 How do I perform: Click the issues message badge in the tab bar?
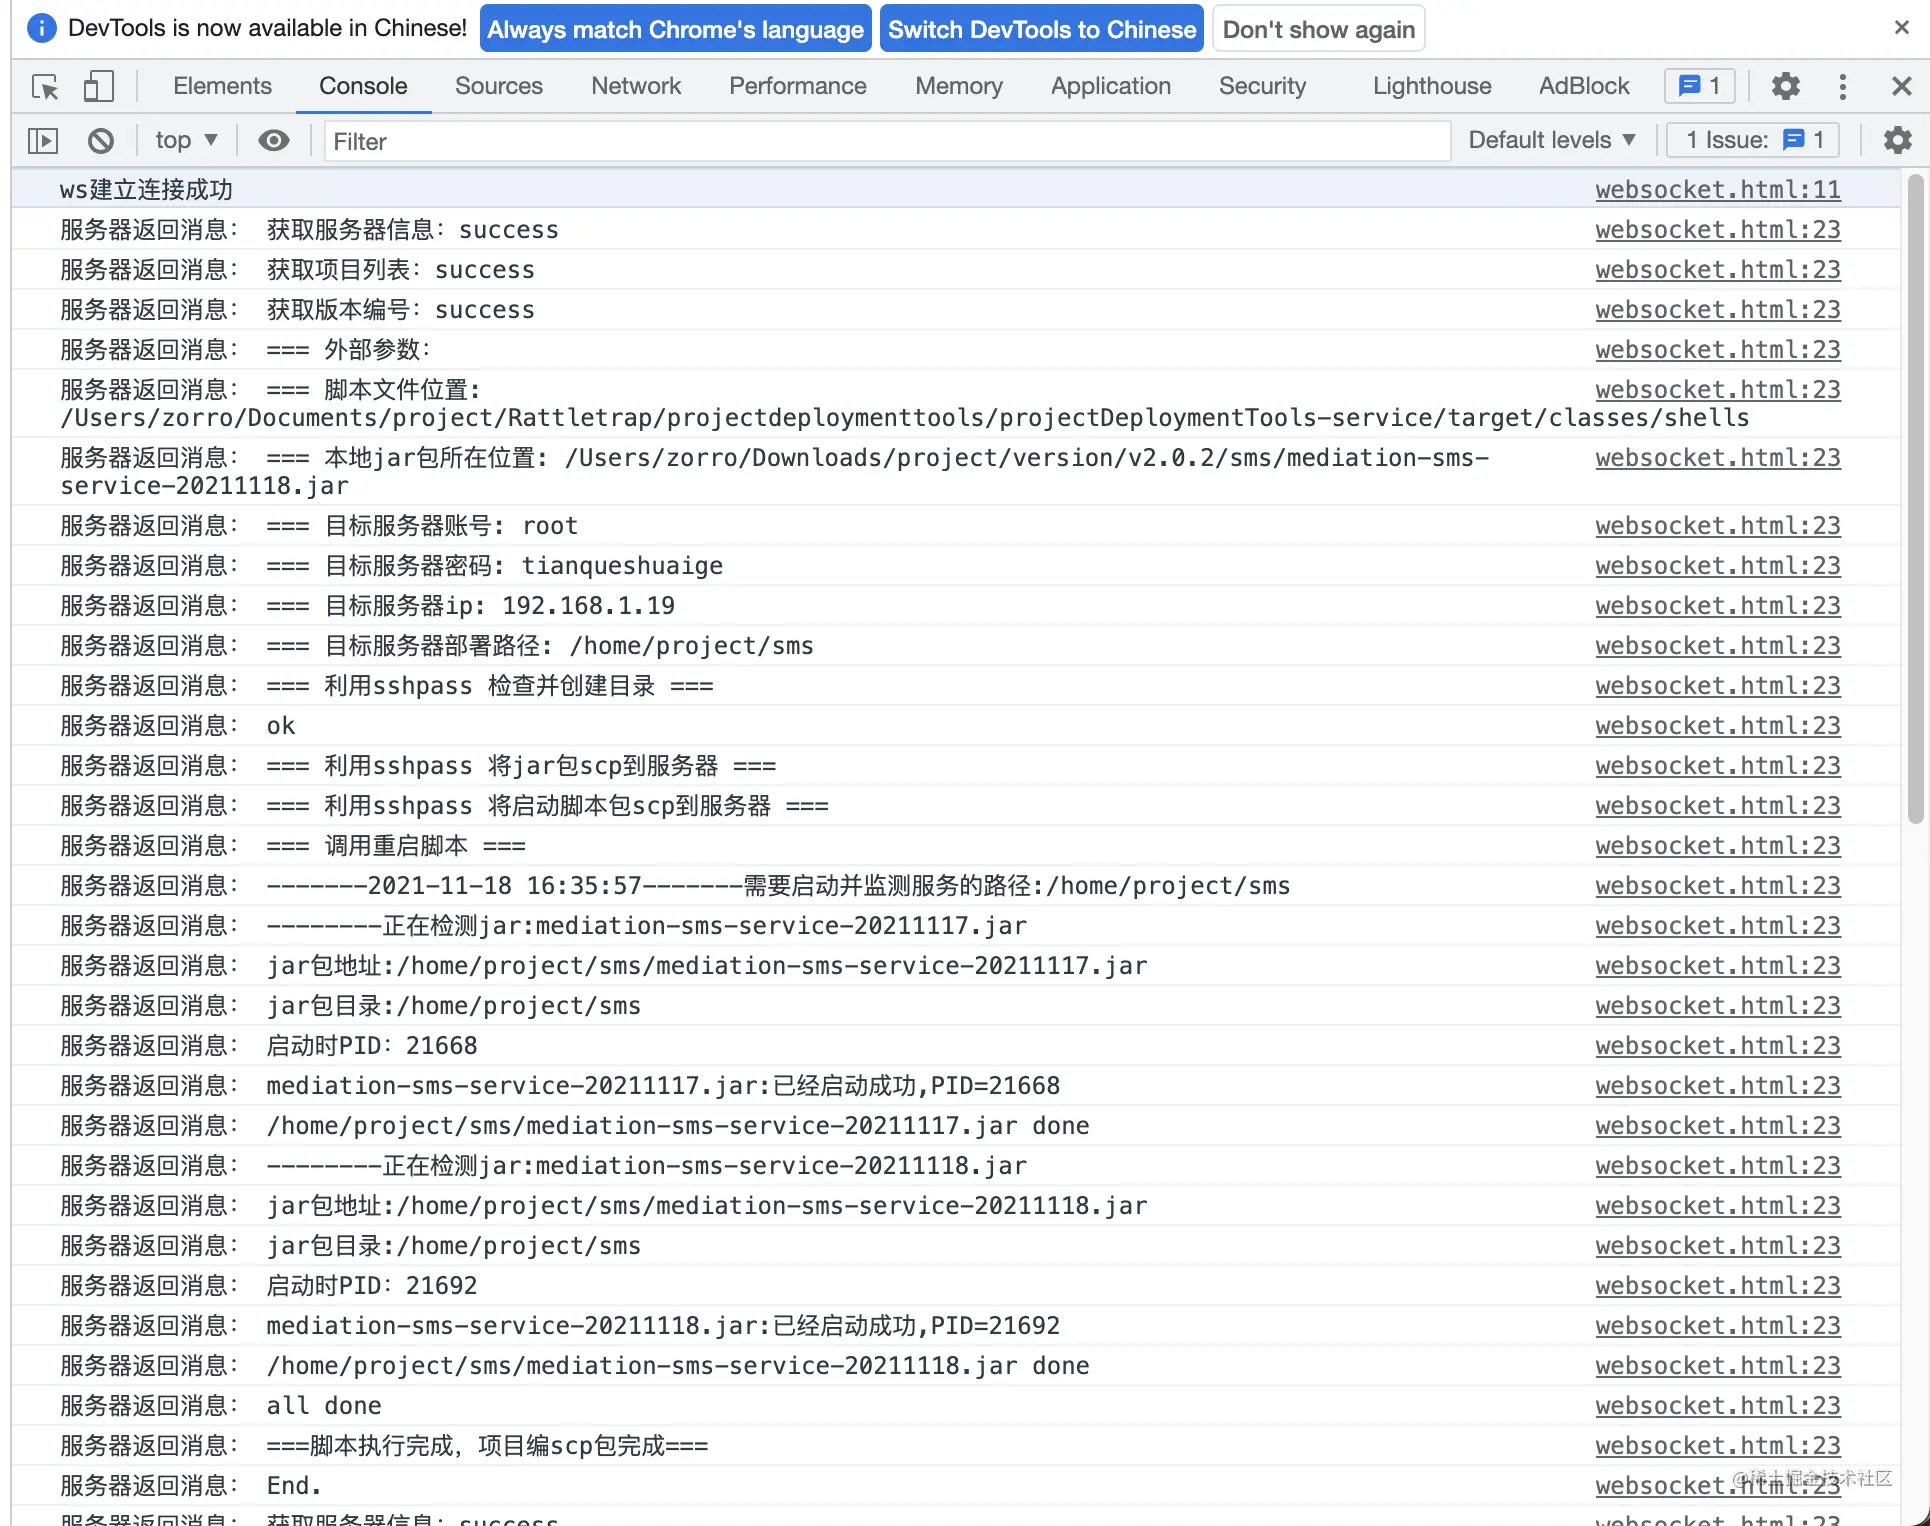pyautogui.click(x=1699, y=86)
